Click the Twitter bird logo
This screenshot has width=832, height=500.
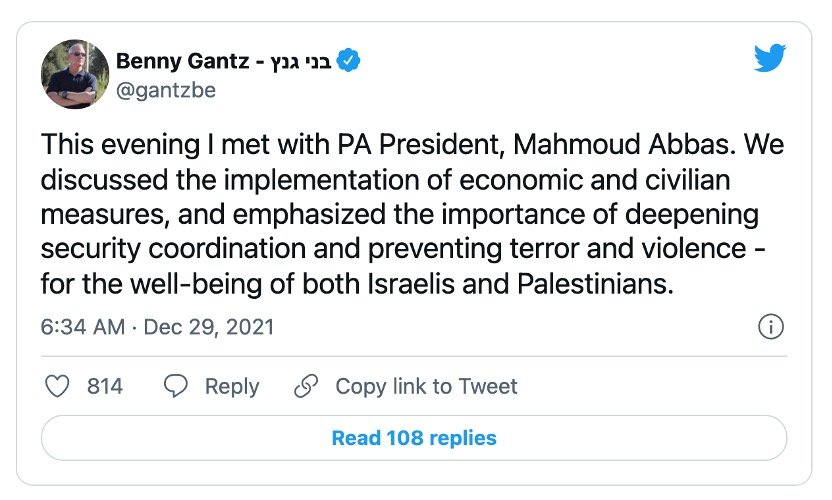point(769,59)
